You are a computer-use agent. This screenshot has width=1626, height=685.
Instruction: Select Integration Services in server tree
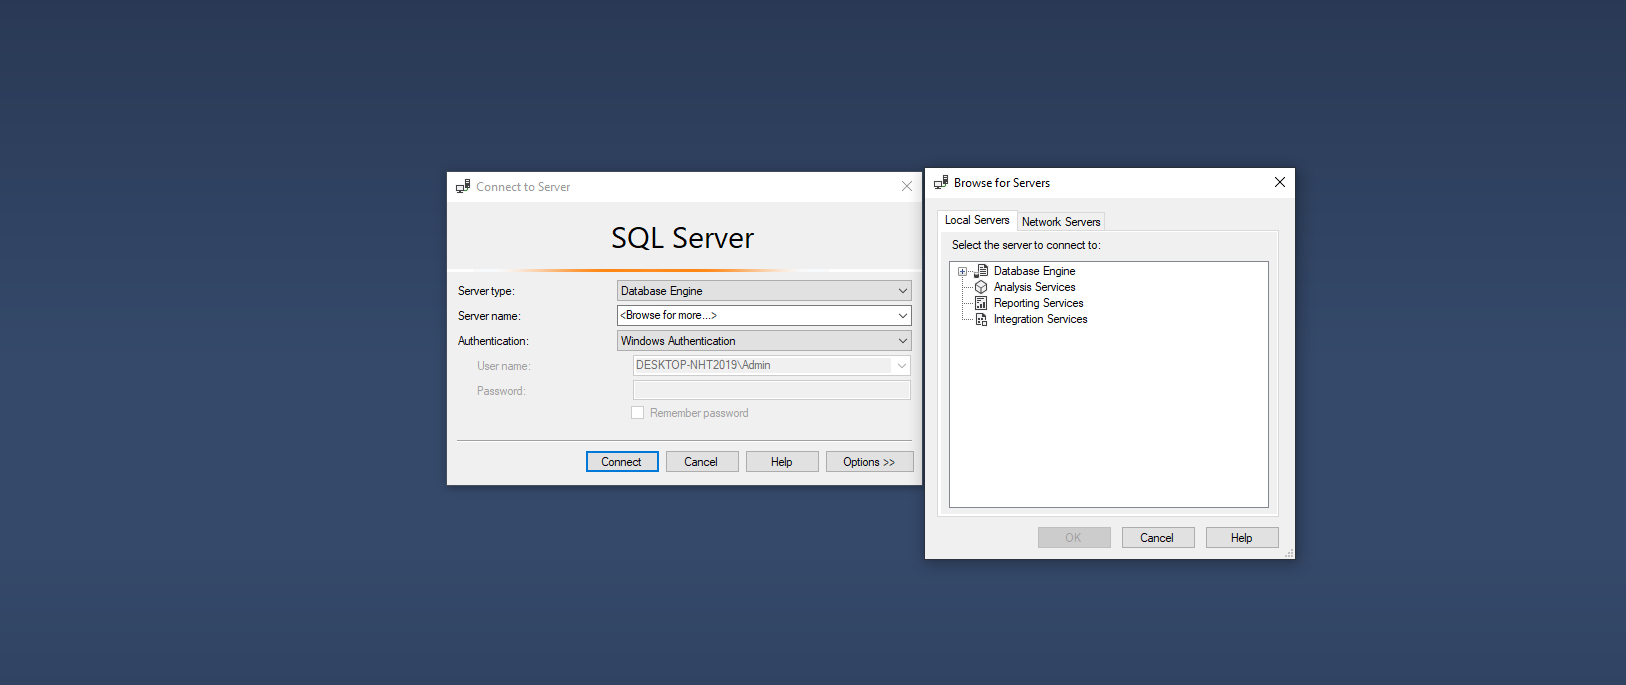point(1040,319)
